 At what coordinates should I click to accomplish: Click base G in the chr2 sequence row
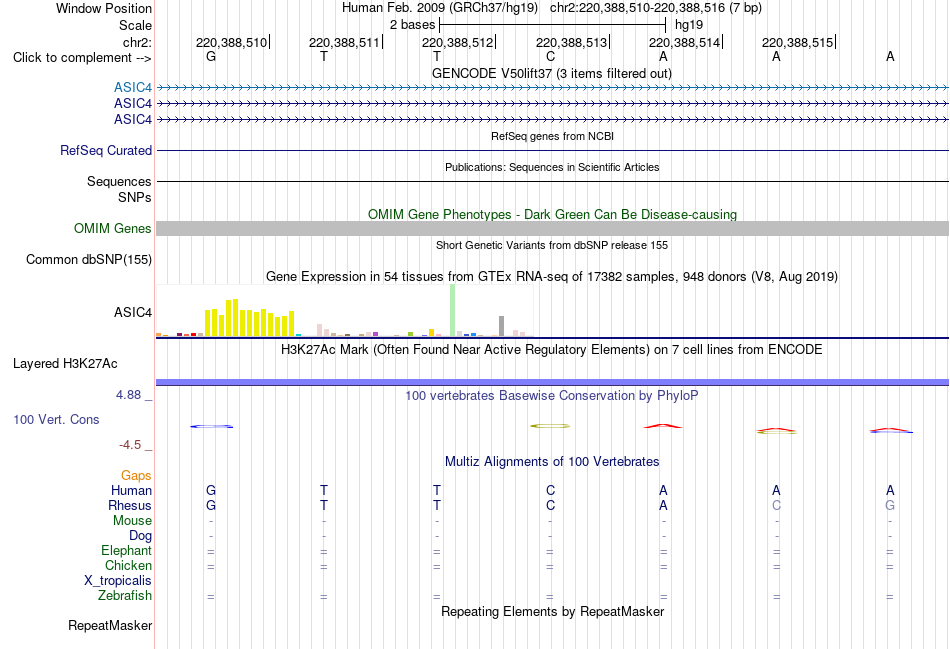[211, 56]
